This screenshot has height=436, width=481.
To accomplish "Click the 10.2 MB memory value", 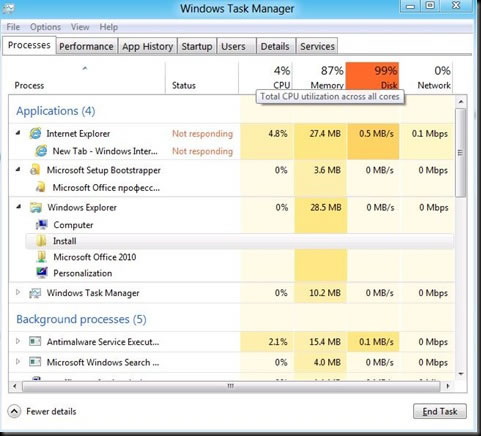I will (325, 293).
